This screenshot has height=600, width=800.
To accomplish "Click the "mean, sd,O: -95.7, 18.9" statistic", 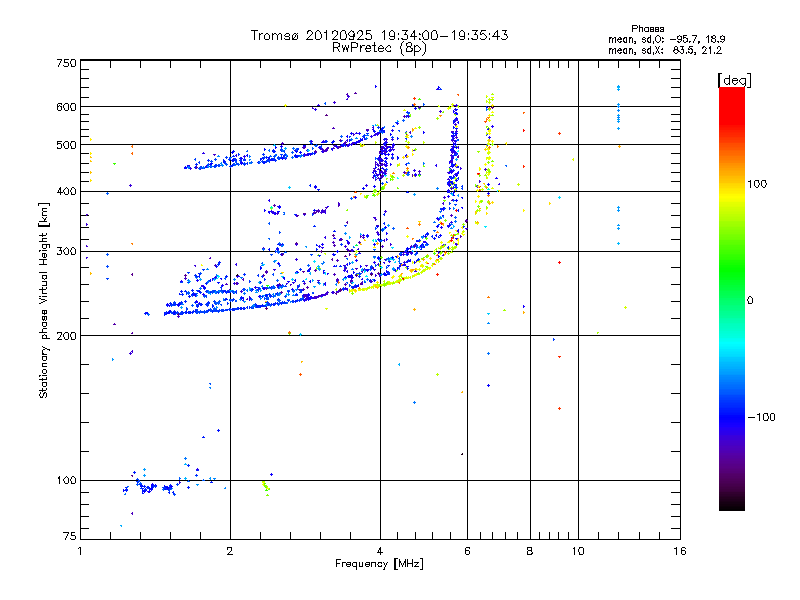I will point(666,39).
